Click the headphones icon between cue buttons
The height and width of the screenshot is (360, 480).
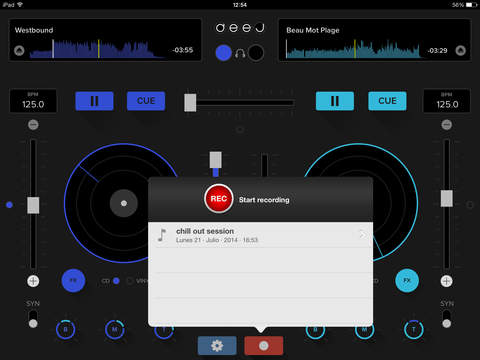coord(240,53)
